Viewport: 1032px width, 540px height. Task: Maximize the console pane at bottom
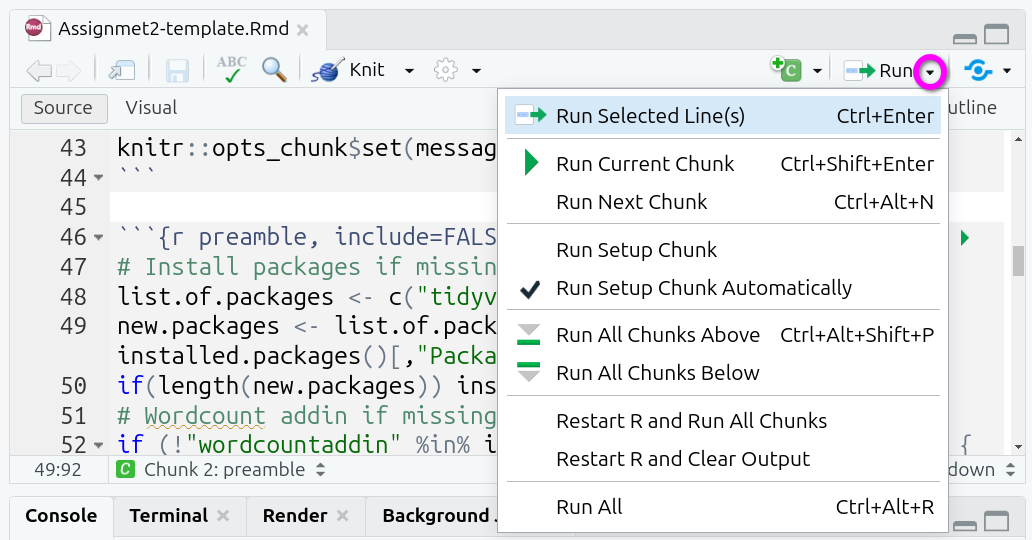tap(996, 522)
